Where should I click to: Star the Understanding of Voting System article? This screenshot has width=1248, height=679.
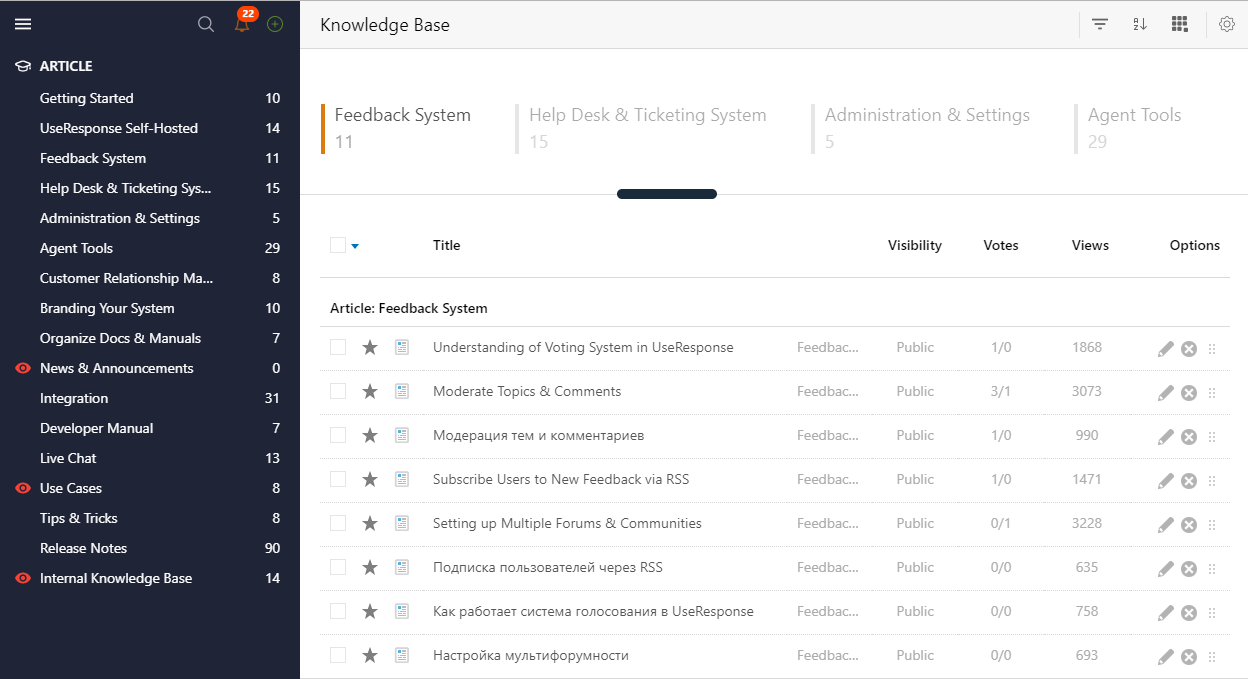[370, 347]
